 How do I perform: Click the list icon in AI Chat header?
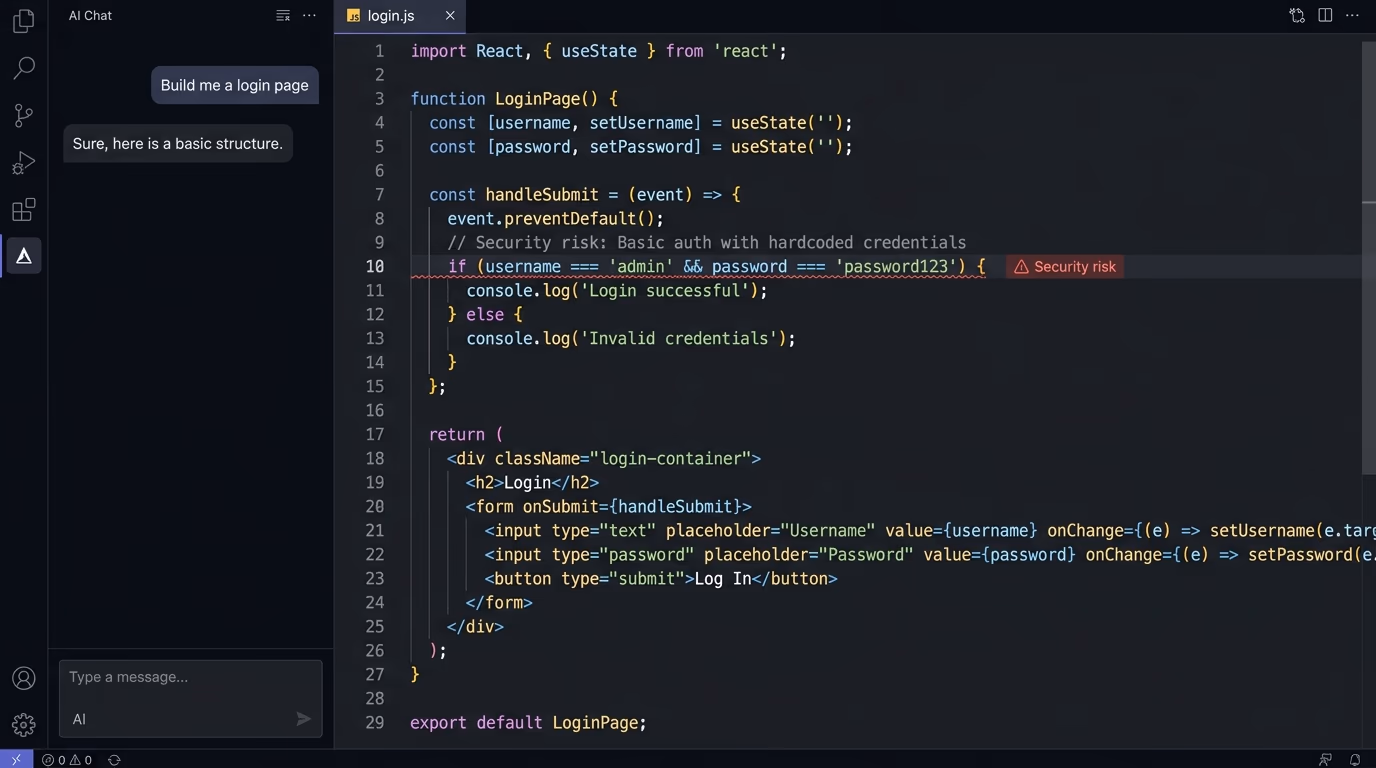pyautogui.click(x=283, y=16)
